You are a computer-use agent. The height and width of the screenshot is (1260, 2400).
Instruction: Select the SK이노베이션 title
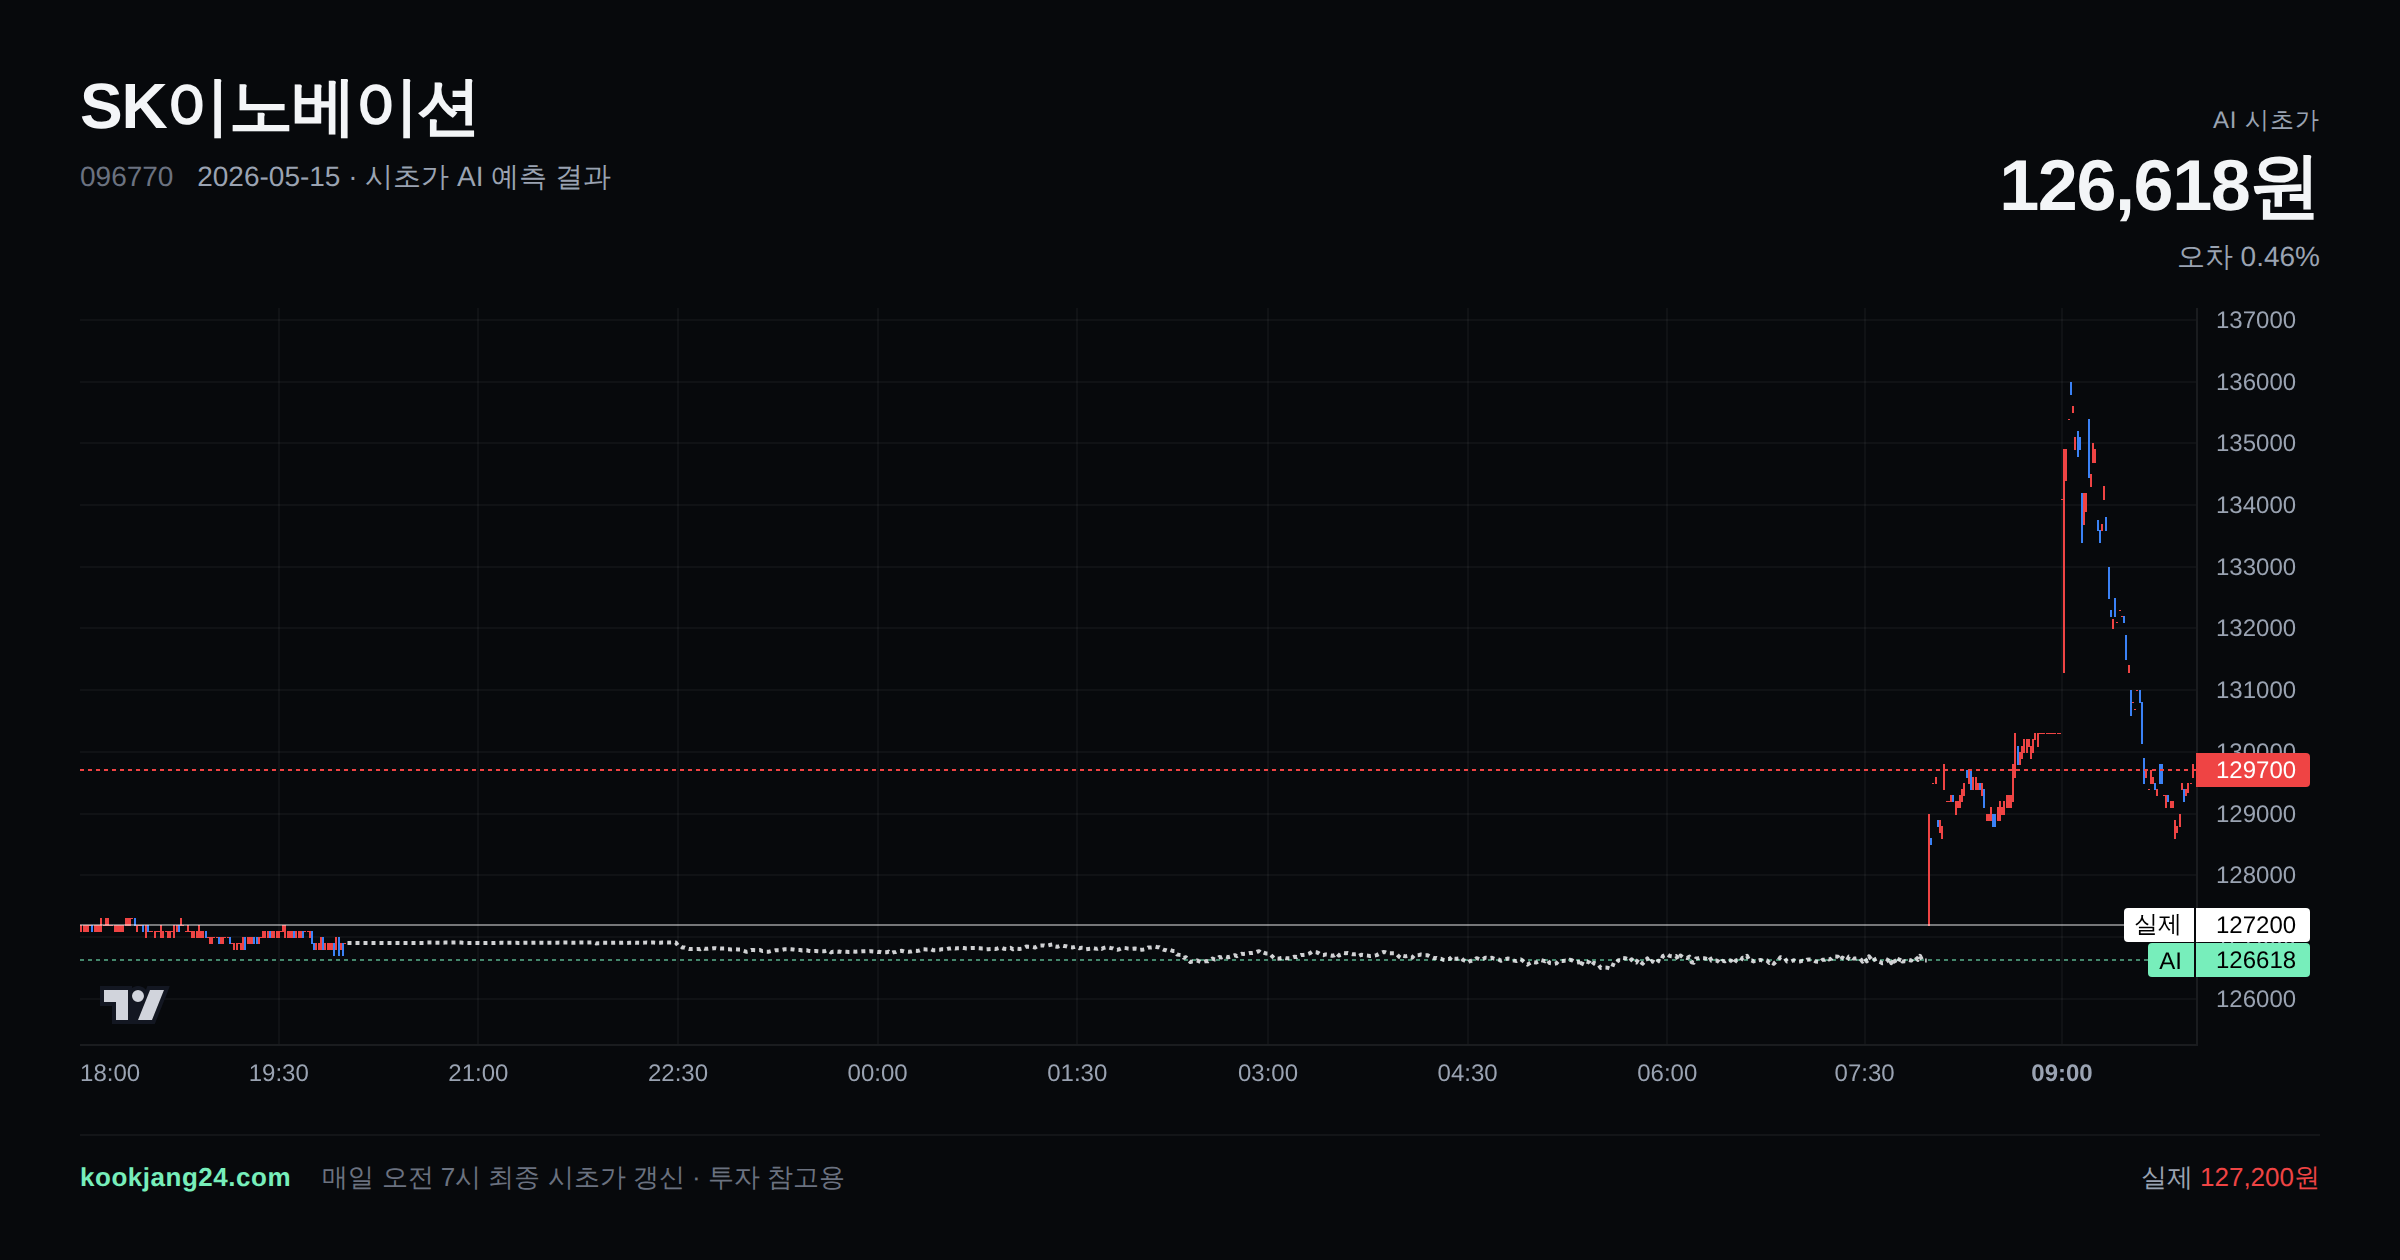[x=278, y=108]
